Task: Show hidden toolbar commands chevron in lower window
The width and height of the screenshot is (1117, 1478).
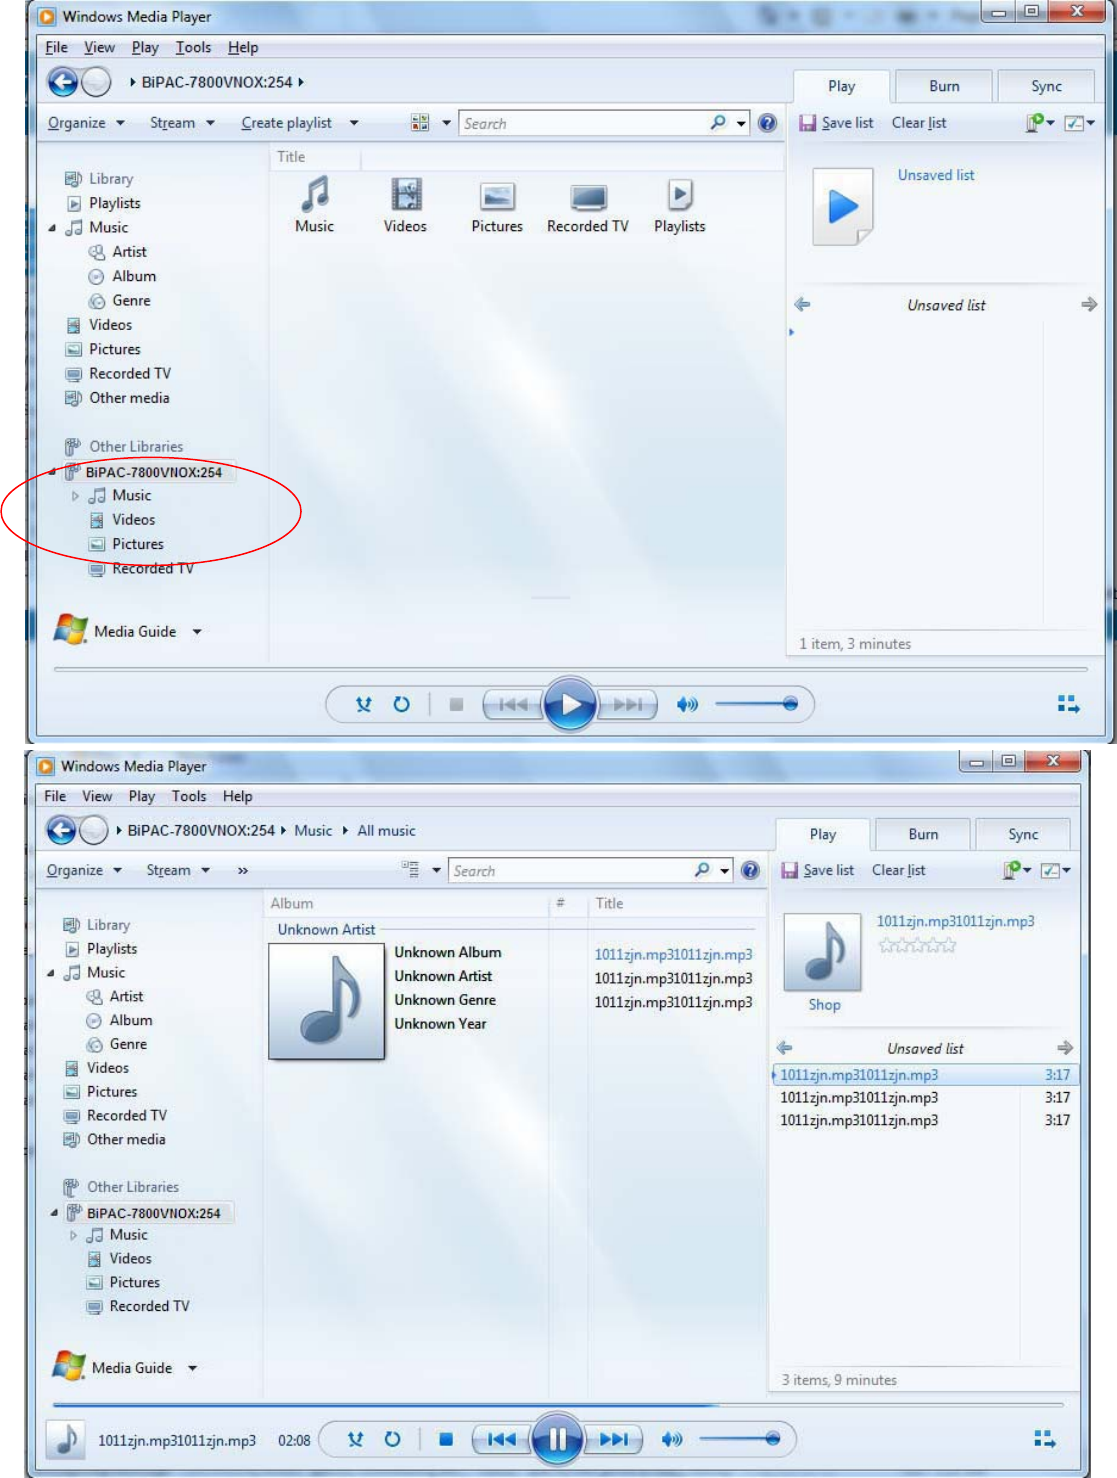Action: point(242,871)
